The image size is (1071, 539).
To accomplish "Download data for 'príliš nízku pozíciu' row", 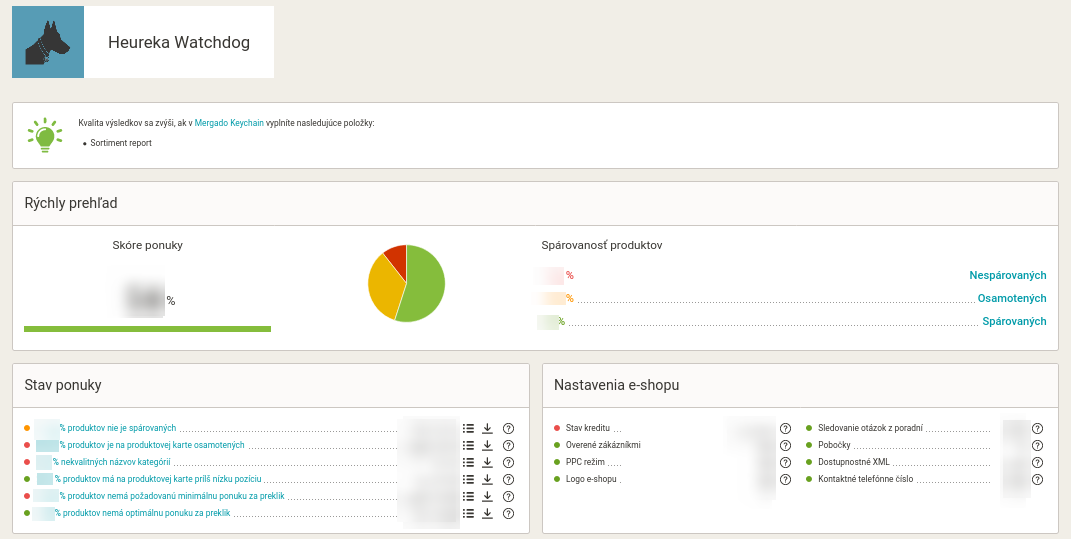I will (487, 480).
